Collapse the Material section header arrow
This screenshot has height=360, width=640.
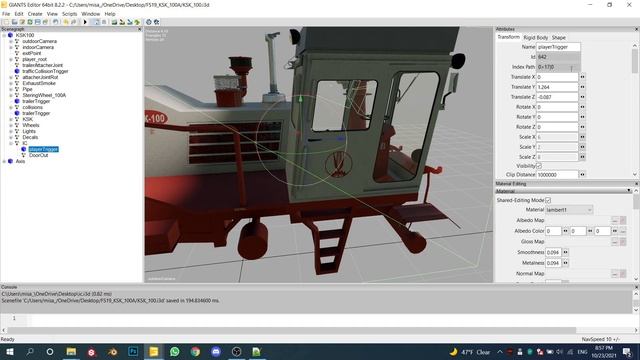pyautogui.click(x=629, y=191)
